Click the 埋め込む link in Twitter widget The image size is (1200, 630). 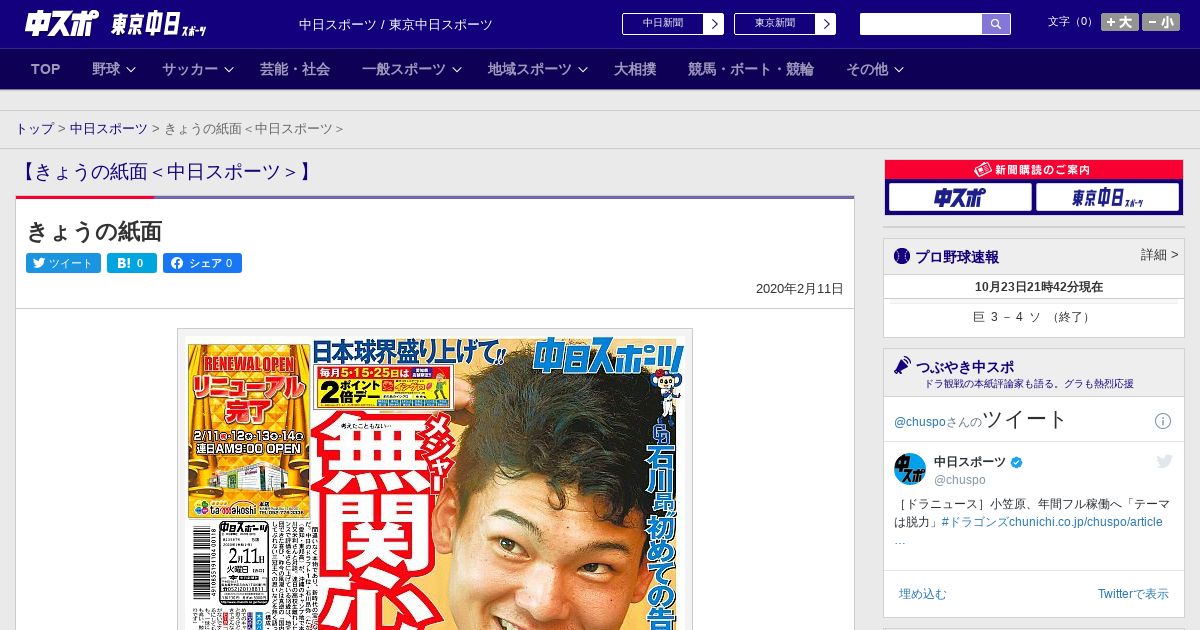[922, 594]
